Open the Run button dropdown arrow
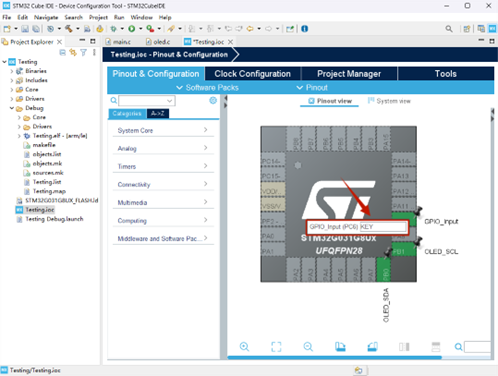The image size is (498, 376). [x=140, y=29]
